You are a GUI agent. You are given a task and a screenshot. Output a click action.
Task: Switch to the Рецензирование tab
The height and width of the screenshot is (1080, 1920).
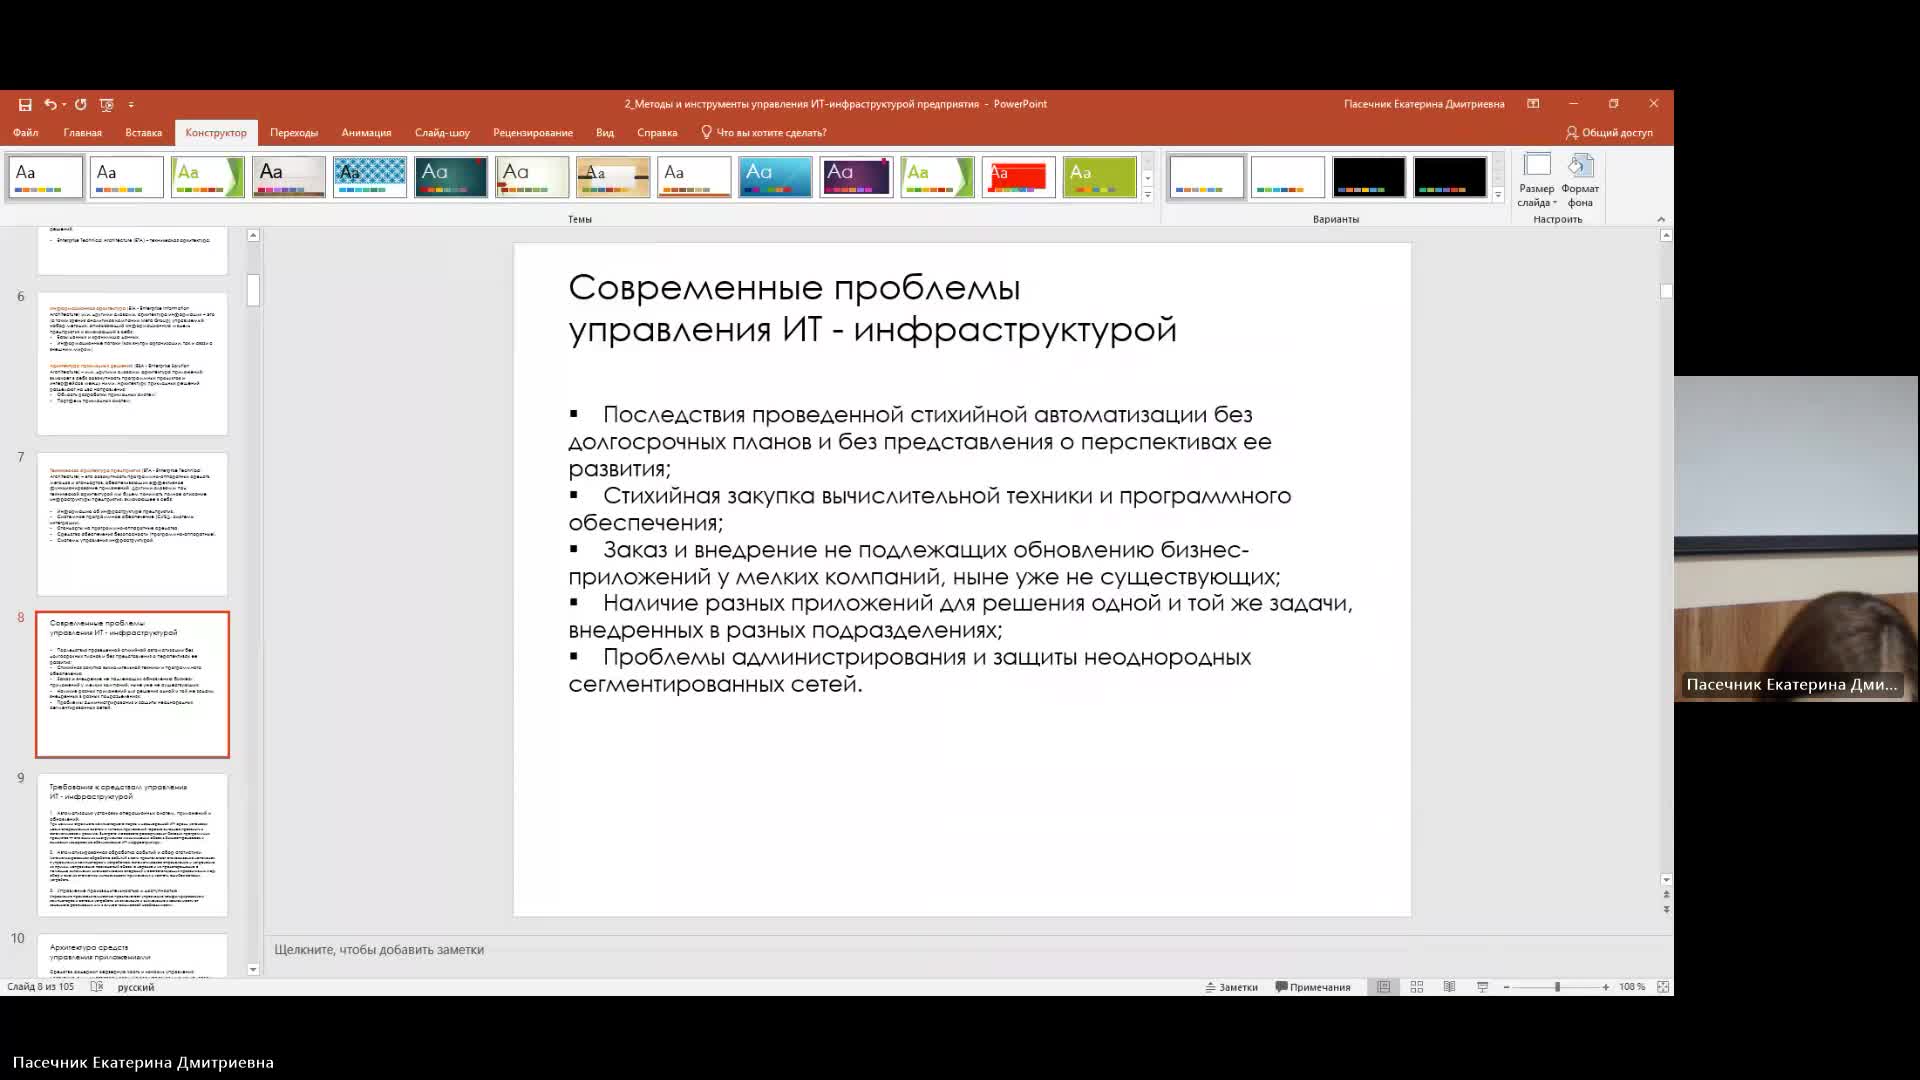tap(533, 133)
